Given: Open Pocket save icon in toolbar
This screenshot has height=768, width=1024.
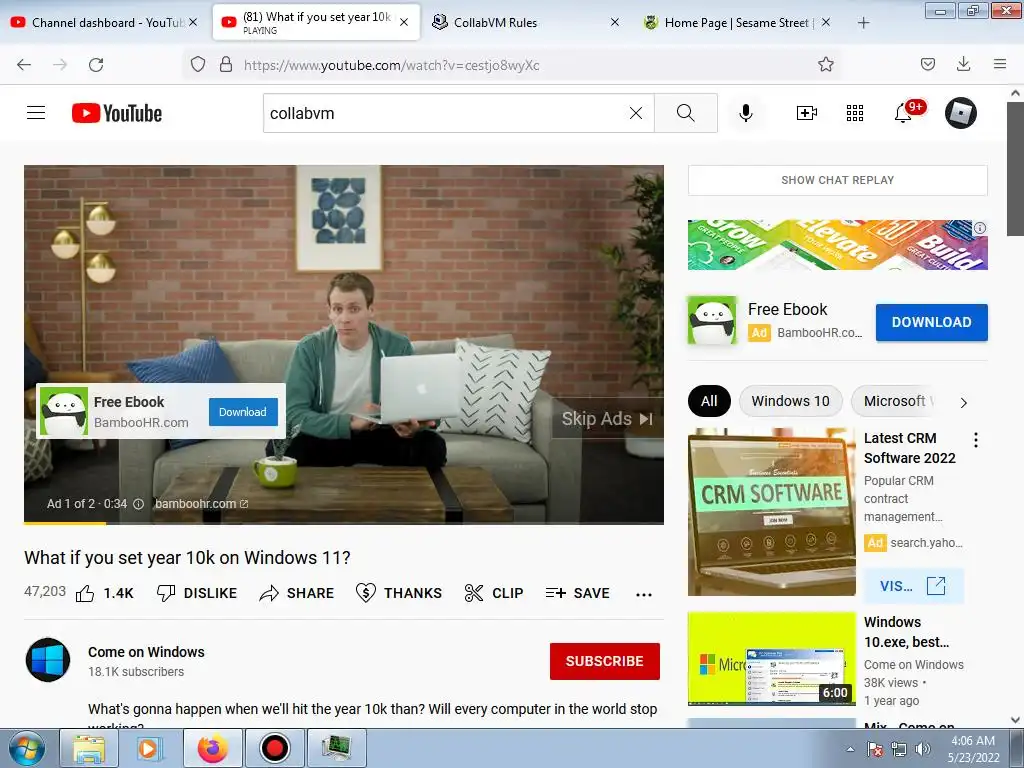Looking at the screenshot, I should (927, 64).
